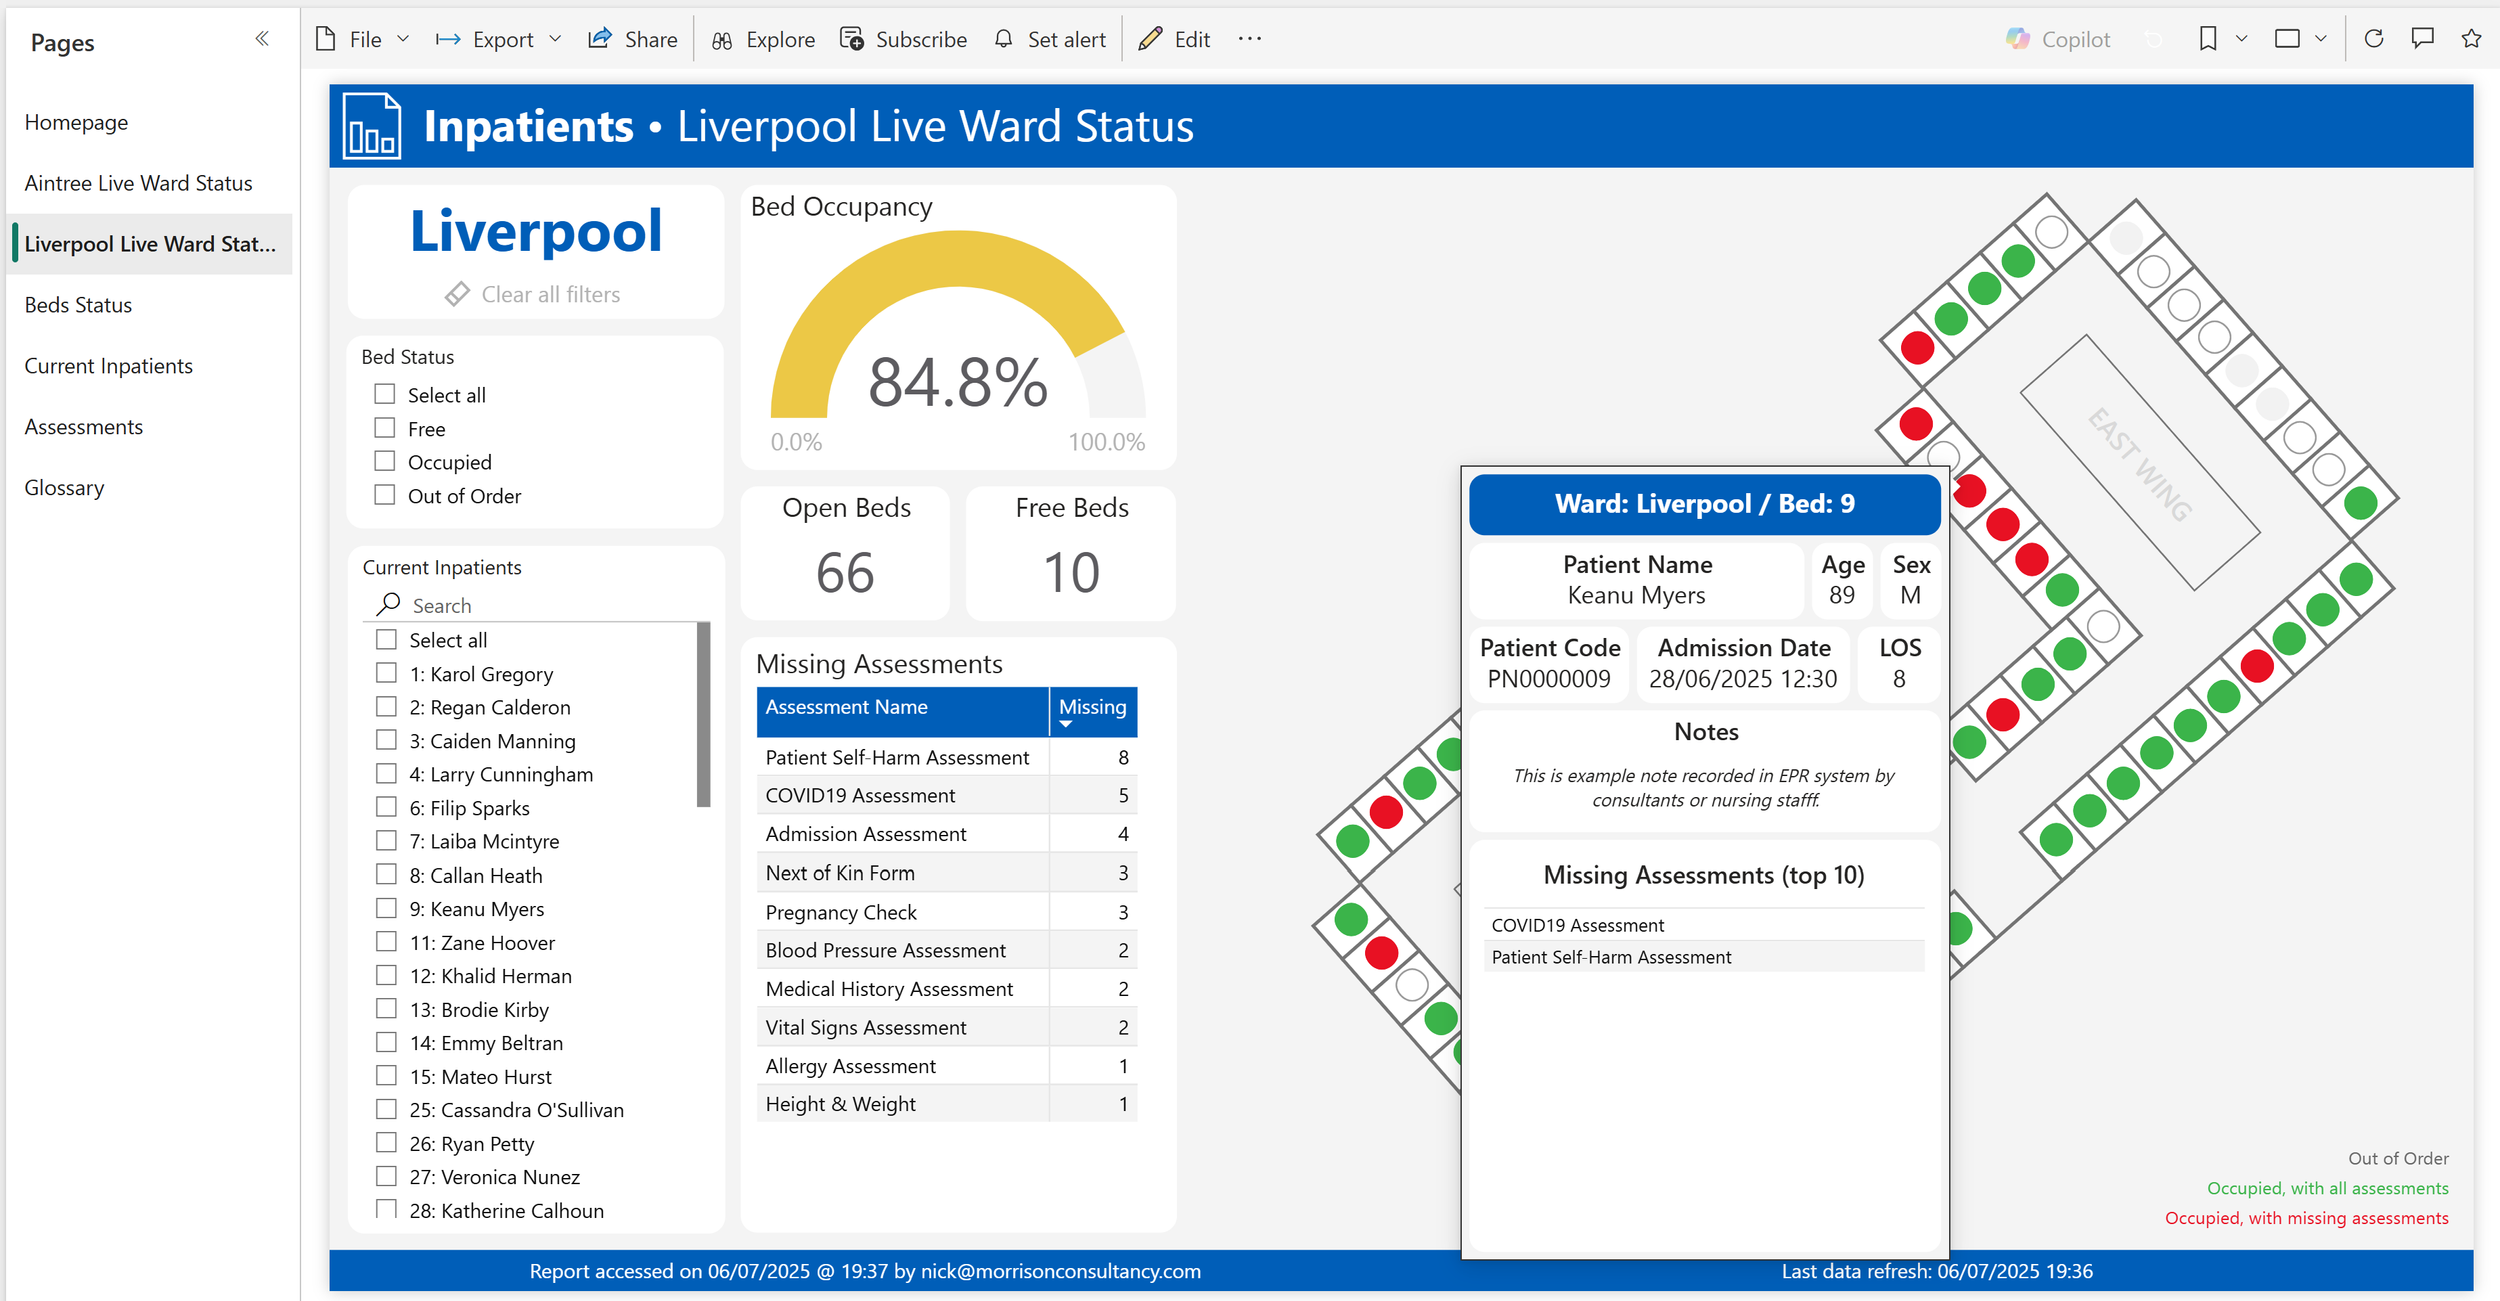Select inpatient 9: Keanu Myers checkbox

pos(386,908)
